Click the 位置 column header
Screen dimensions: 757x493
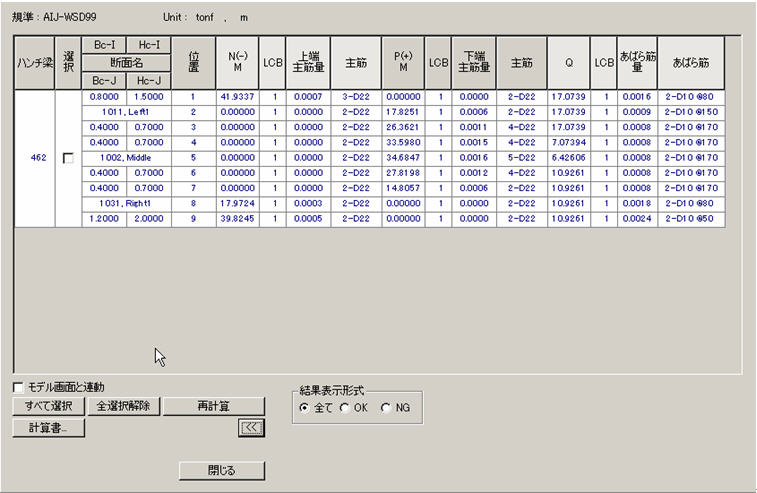[193, 63]
